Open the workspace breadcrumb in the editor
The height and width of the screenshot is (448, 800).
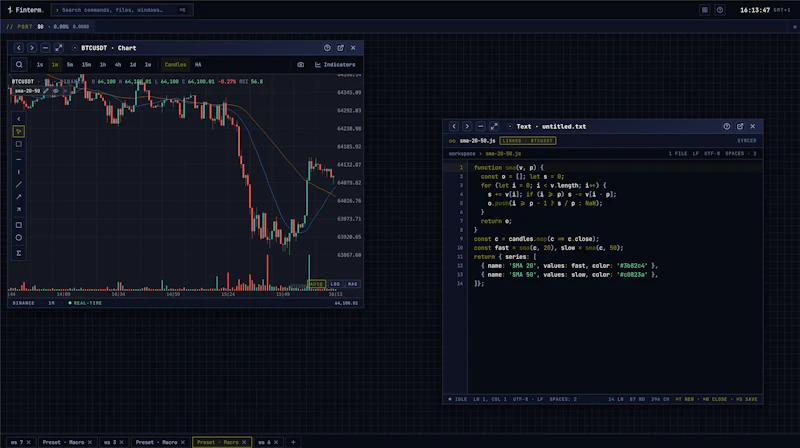coord(462,154)
